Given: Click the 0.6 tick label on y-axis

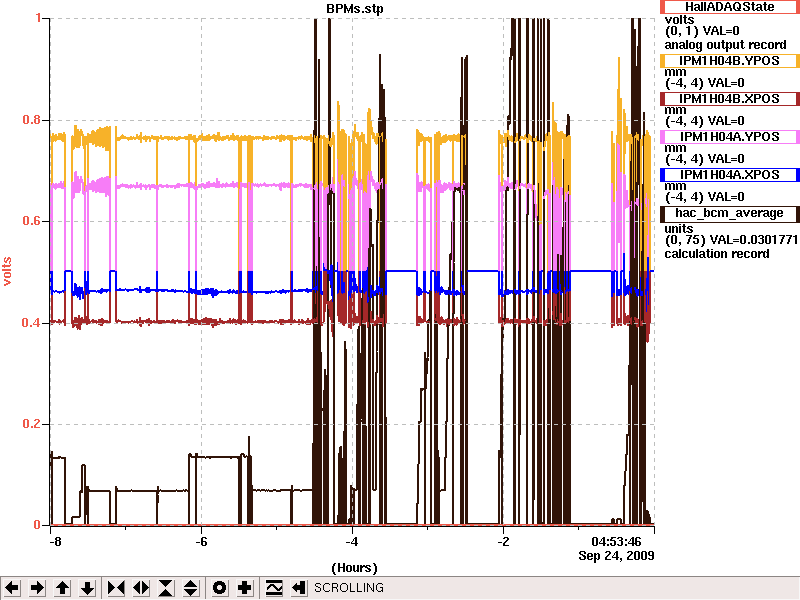Looking at the screenshot, I should (32, 221).
